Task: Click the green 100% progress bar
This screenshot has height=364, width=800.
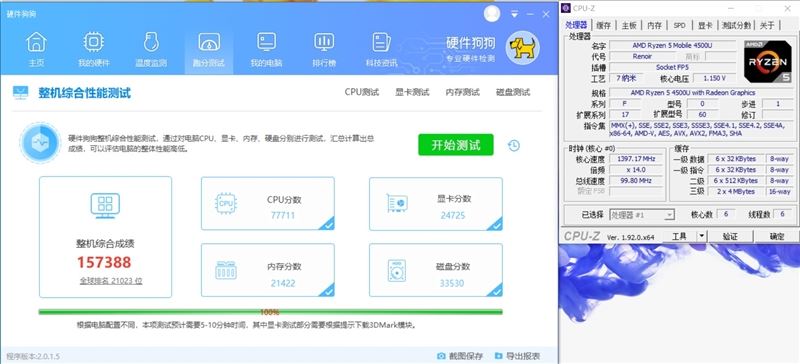Action: (x=270, y=312)
